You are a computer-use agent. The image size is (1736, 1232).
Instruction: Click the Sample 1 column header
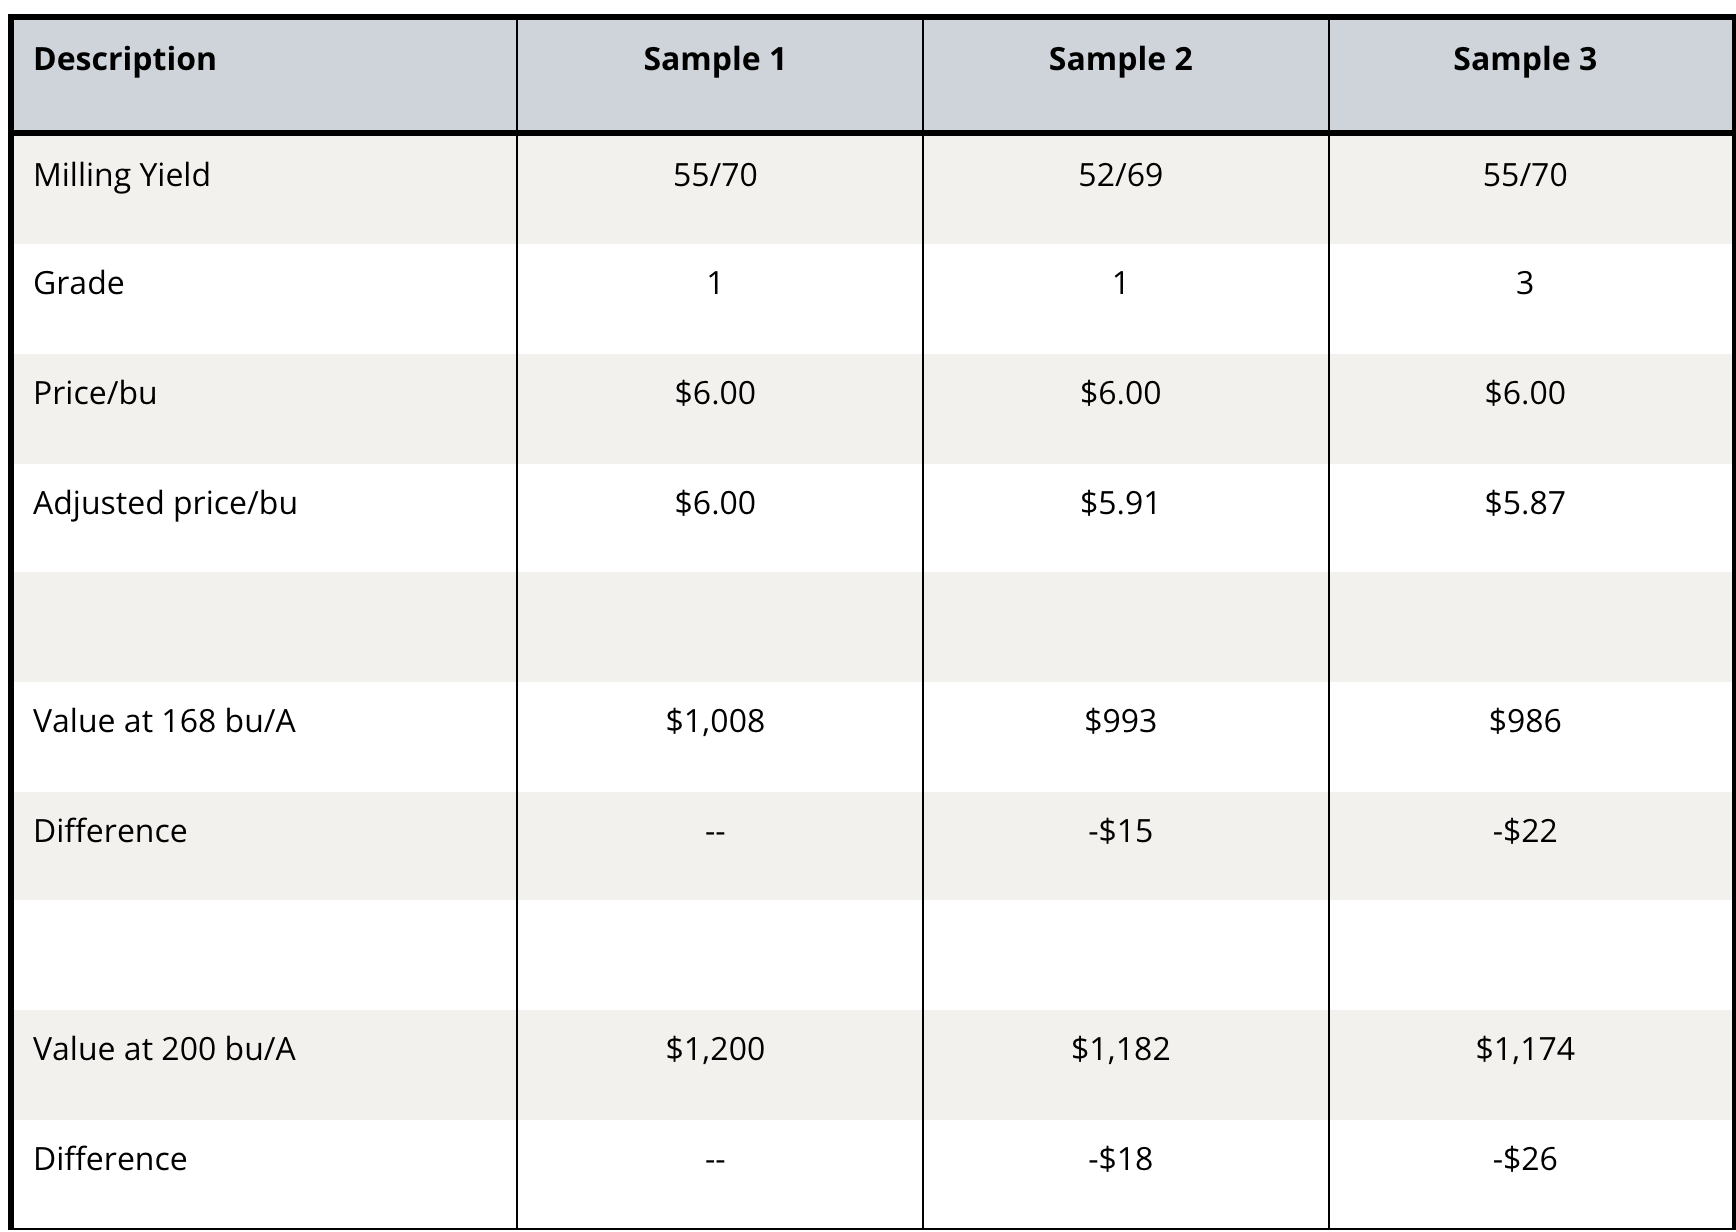click(714, 60)
